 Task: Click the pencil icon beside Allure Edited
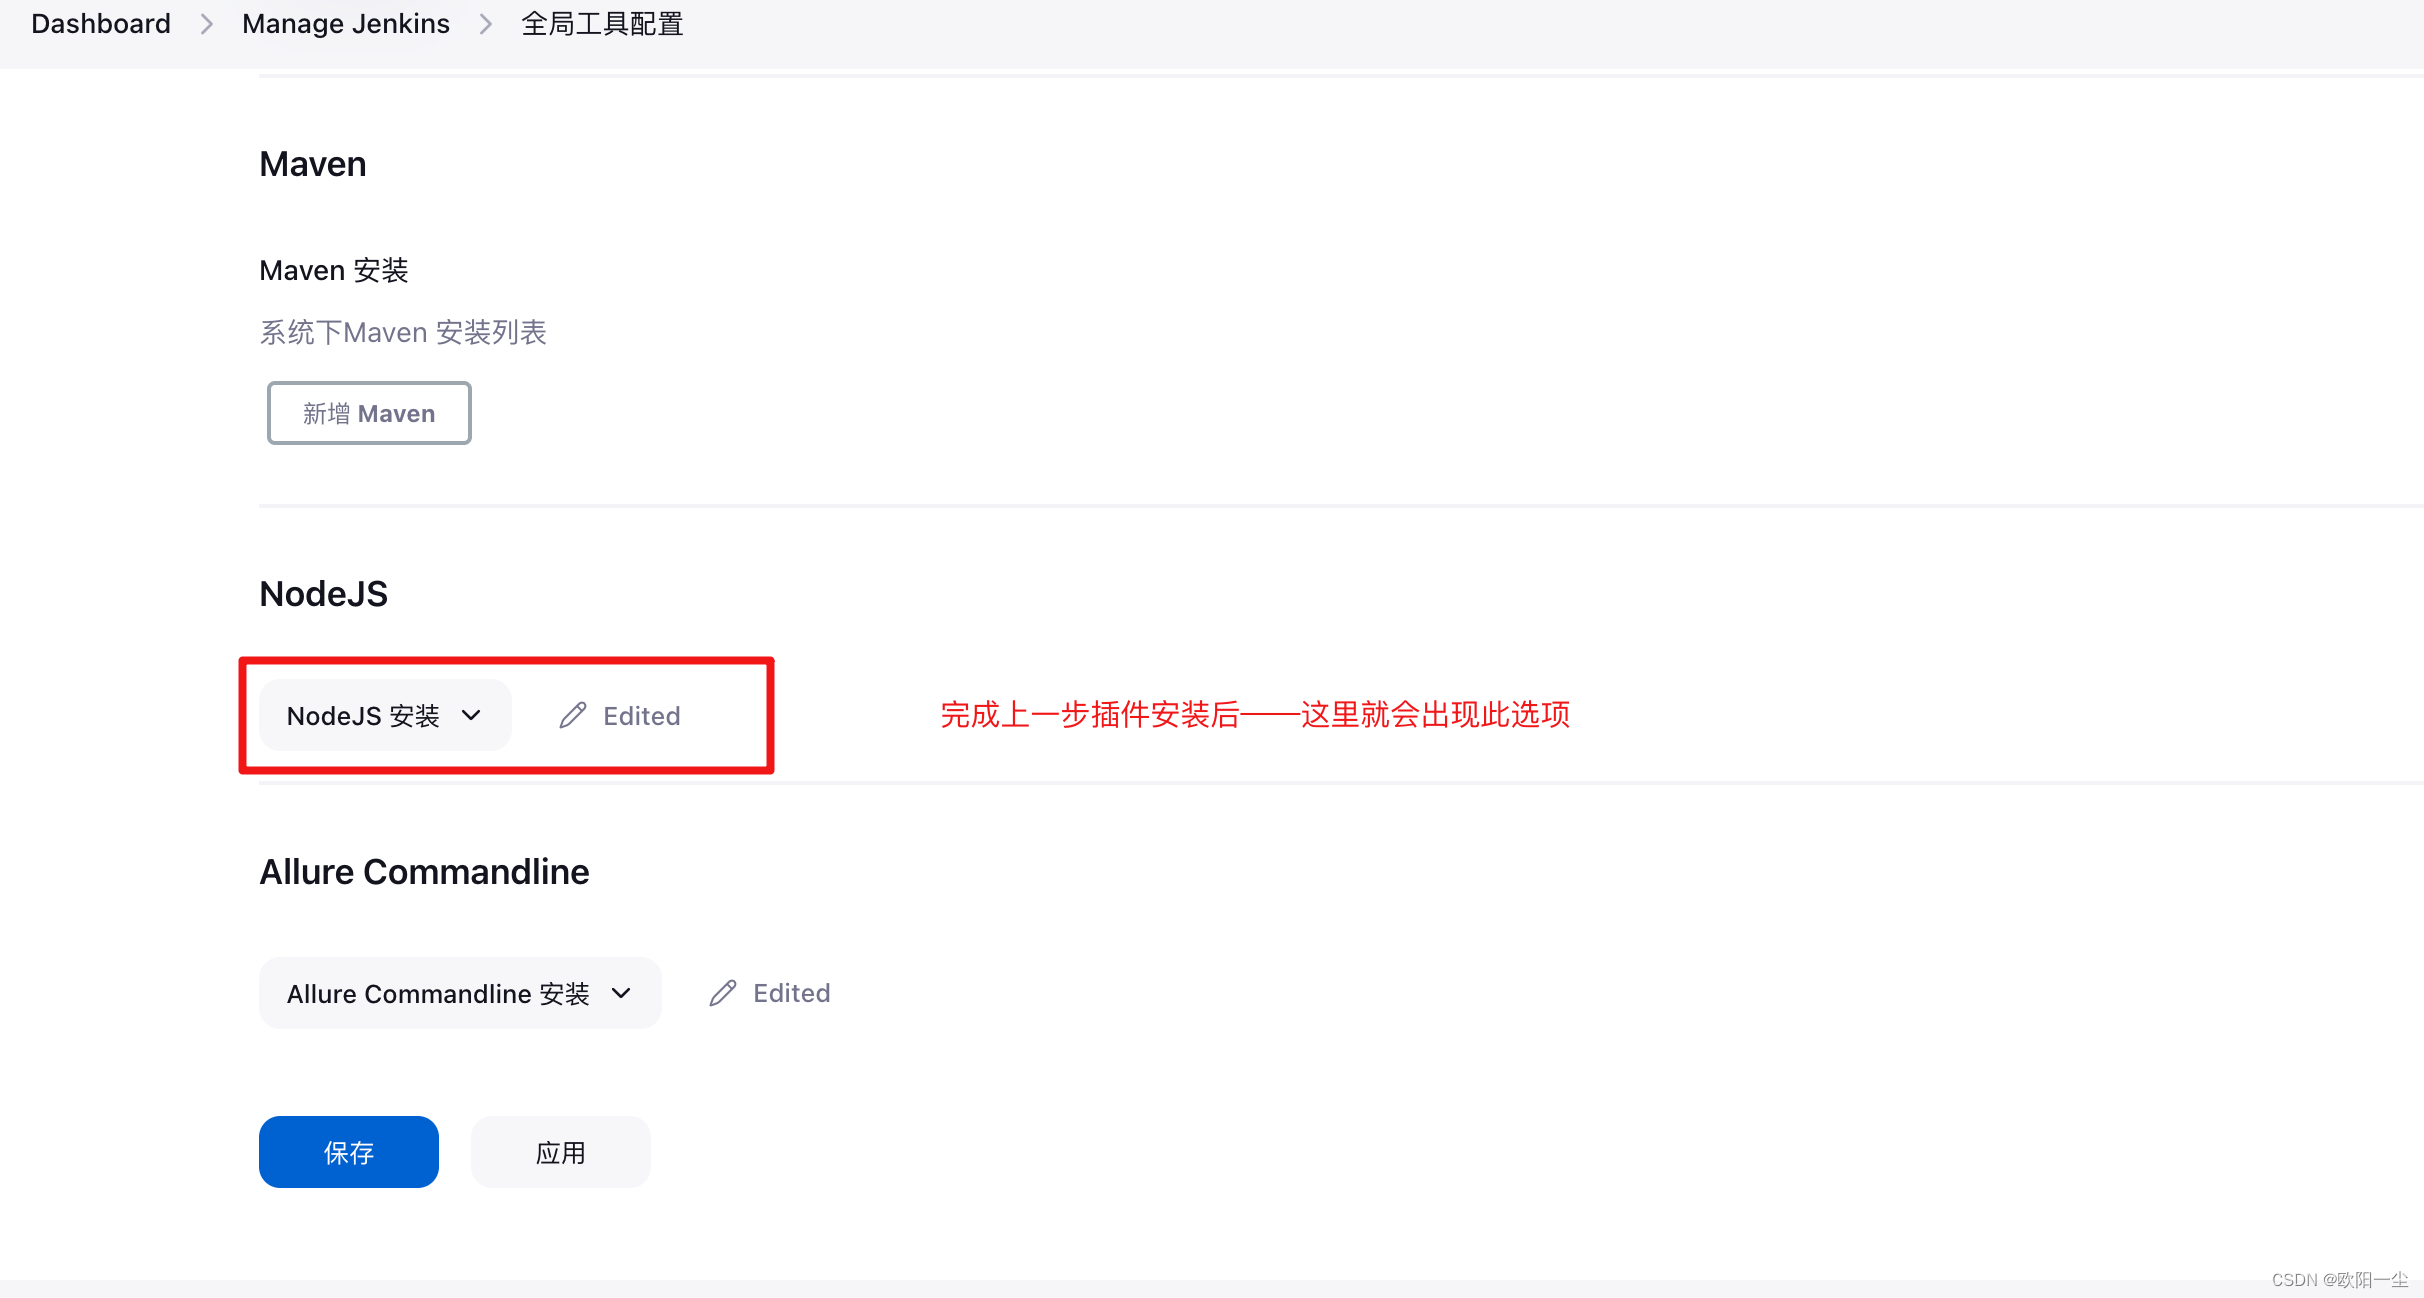(x=723, y=993)
